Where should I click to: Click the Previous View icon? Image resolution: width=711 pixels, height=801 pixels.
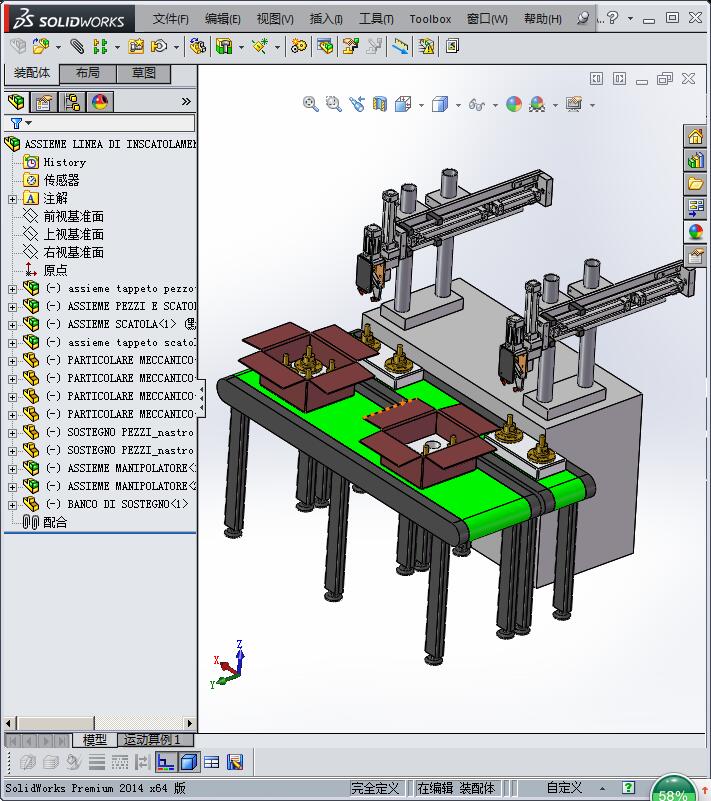coord(357,104)
